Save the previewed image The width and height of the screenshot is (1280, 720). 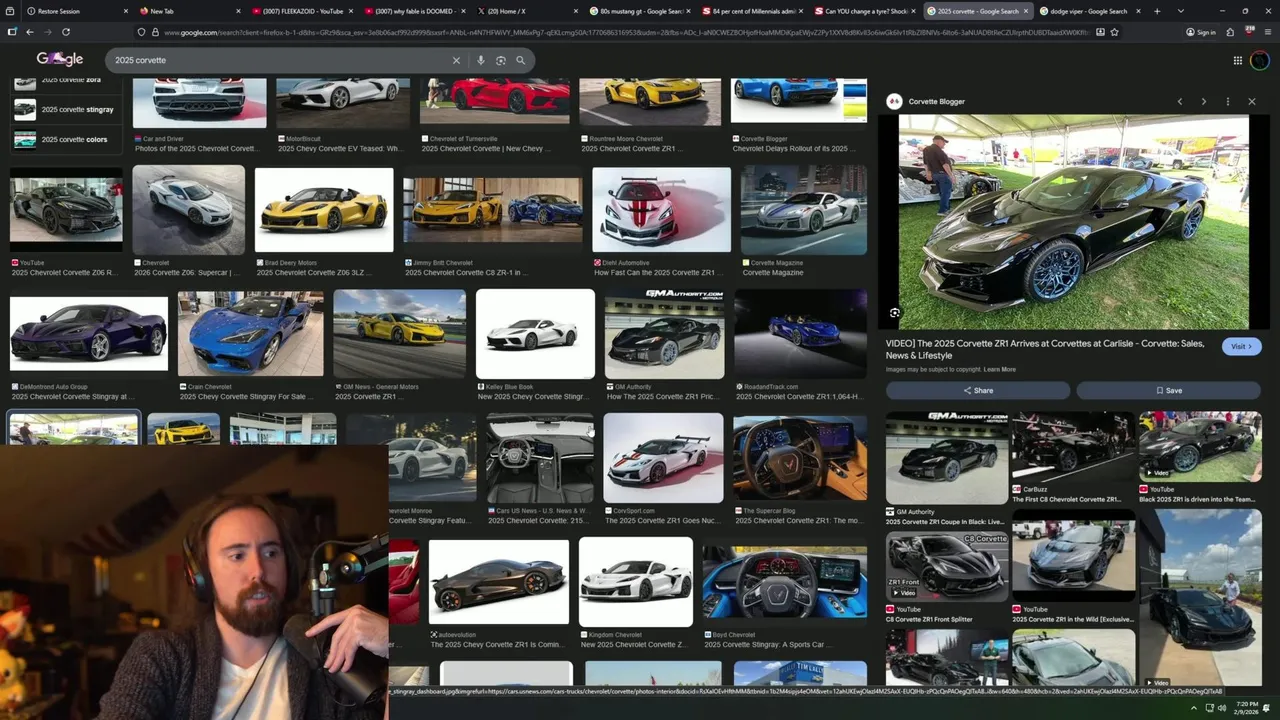coord(1169,390)
